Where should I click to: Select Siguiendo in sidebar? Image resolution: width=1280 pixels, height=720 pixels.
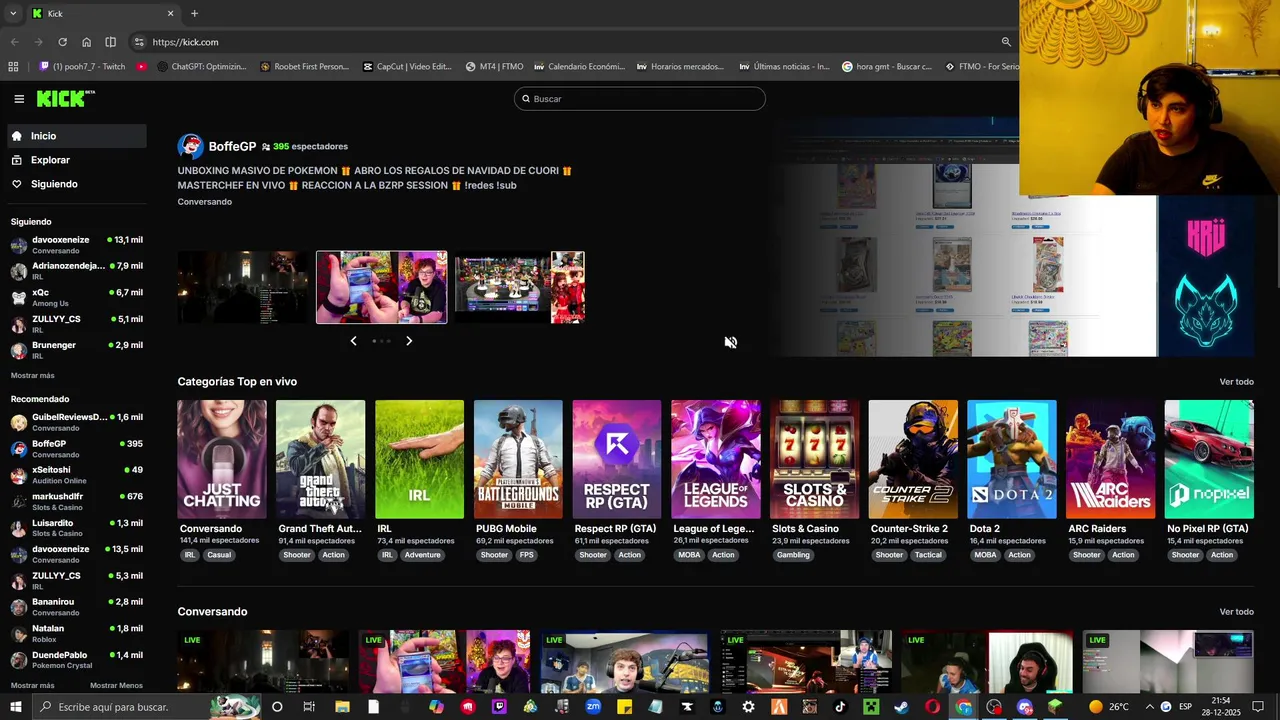coord(76,184)
